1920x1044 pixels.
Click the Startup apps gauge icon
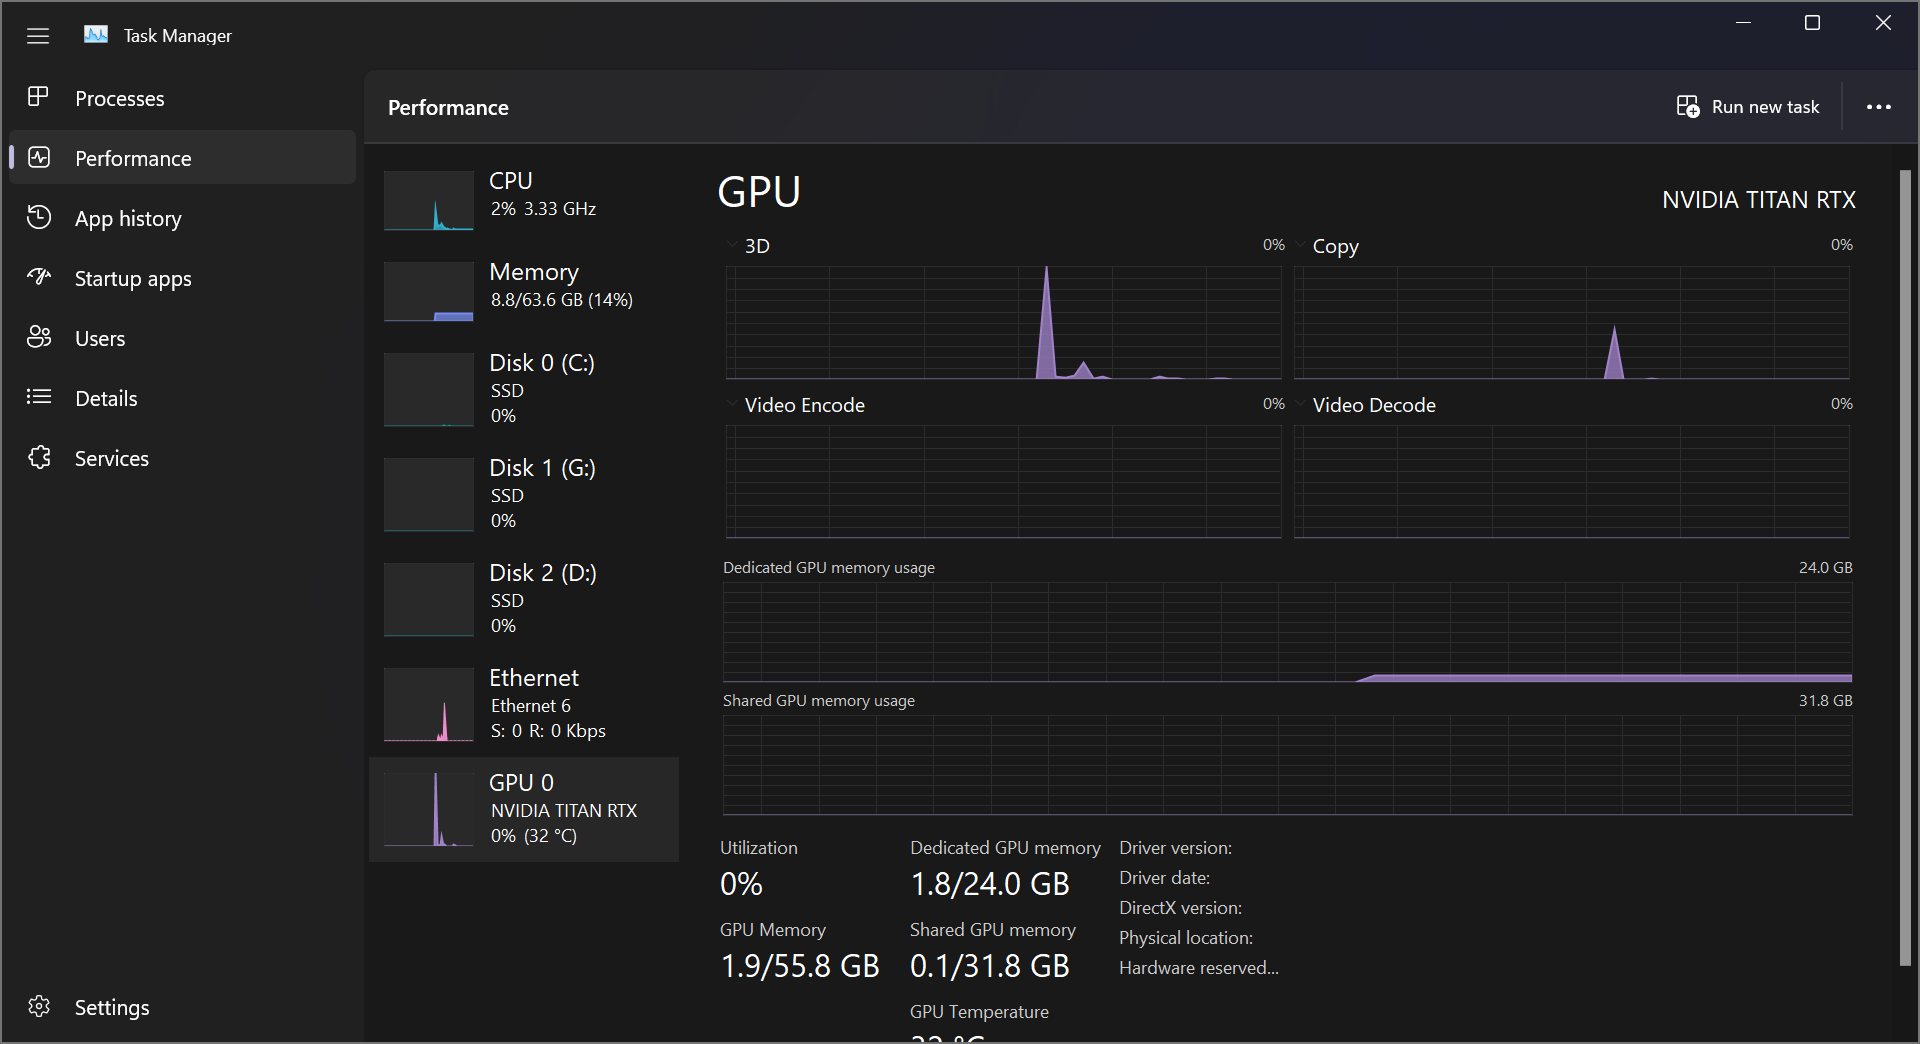pos(39,277)
